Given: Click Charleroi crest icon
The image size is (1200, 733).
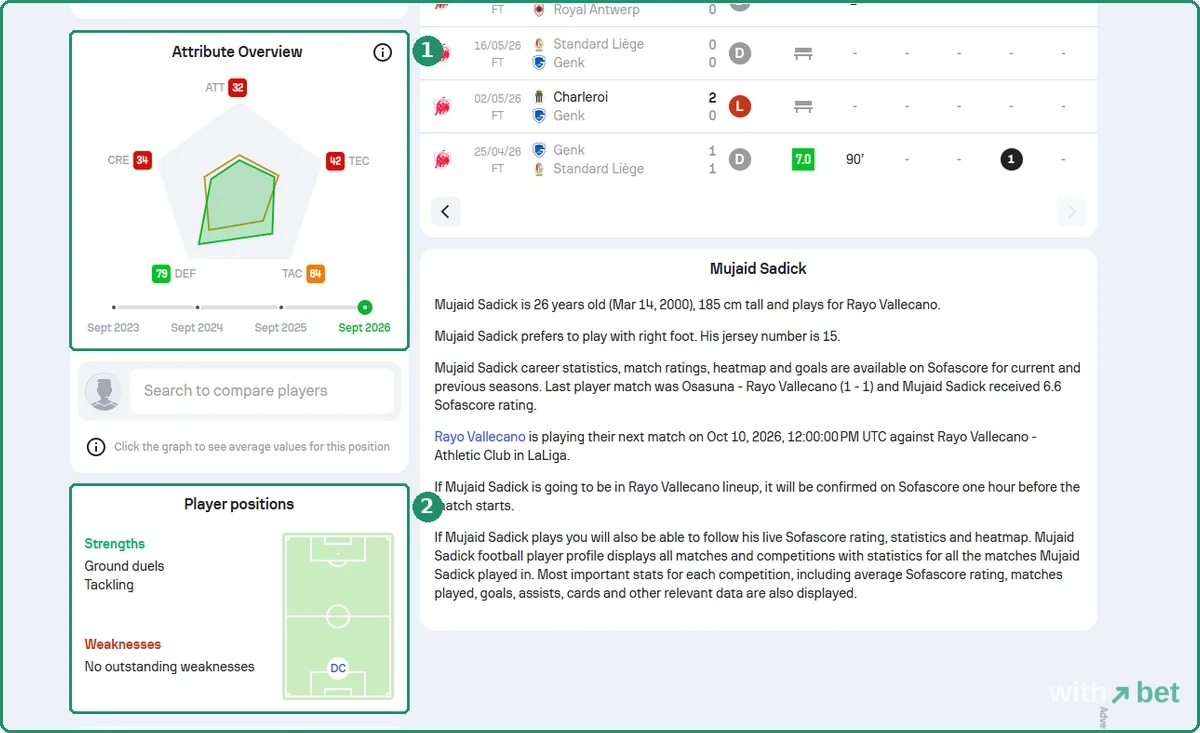Looking at the screenshot, I should tap(539, 97).
